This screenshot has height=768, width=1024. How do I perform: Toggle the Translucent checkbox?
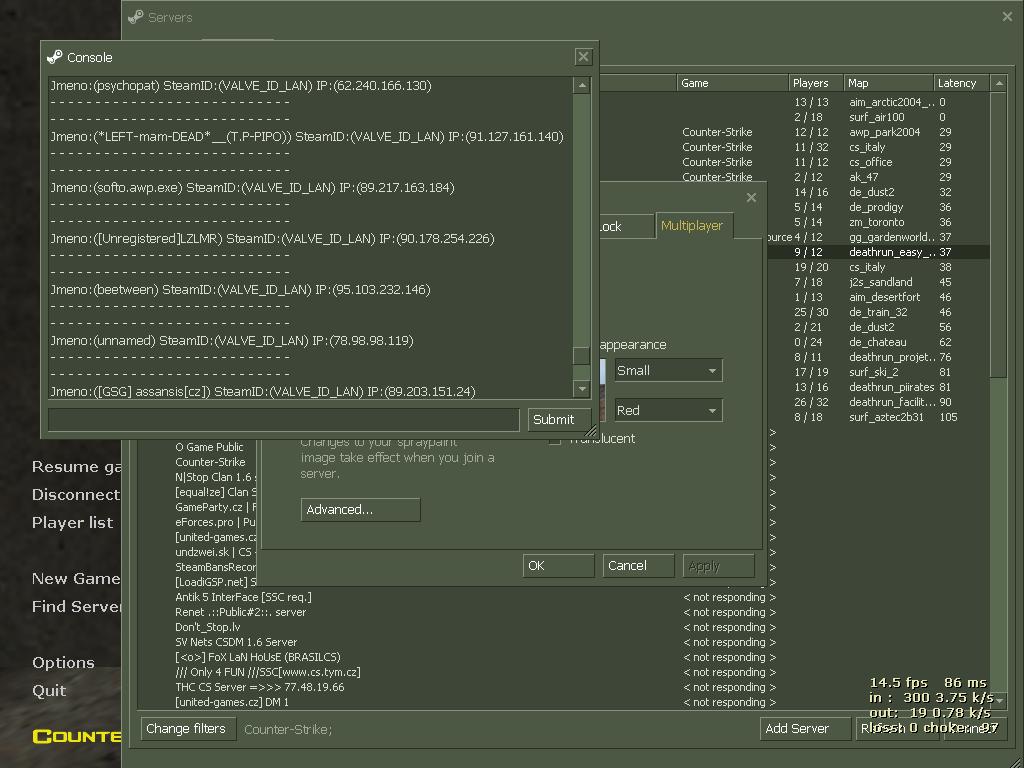[x=555, y=440]
